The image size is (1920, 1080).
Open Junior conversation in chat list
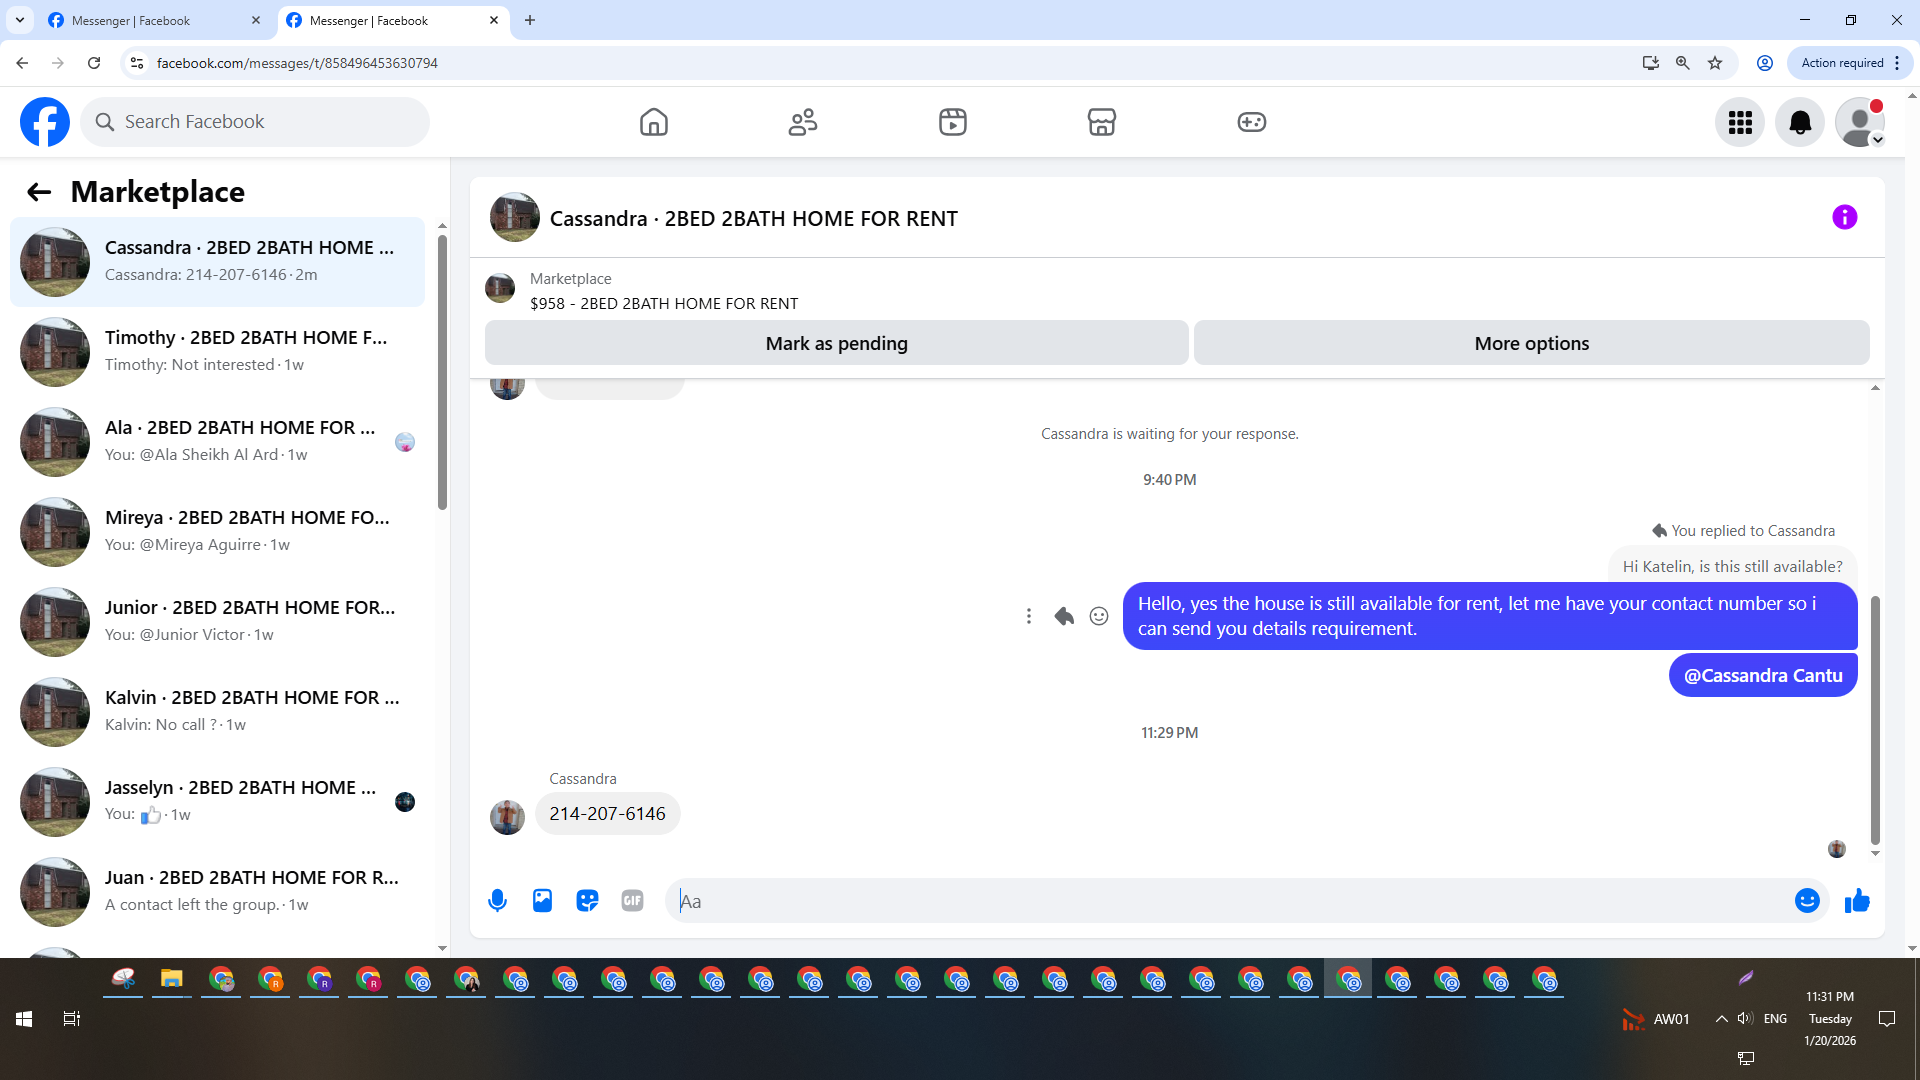click(217, 622)
